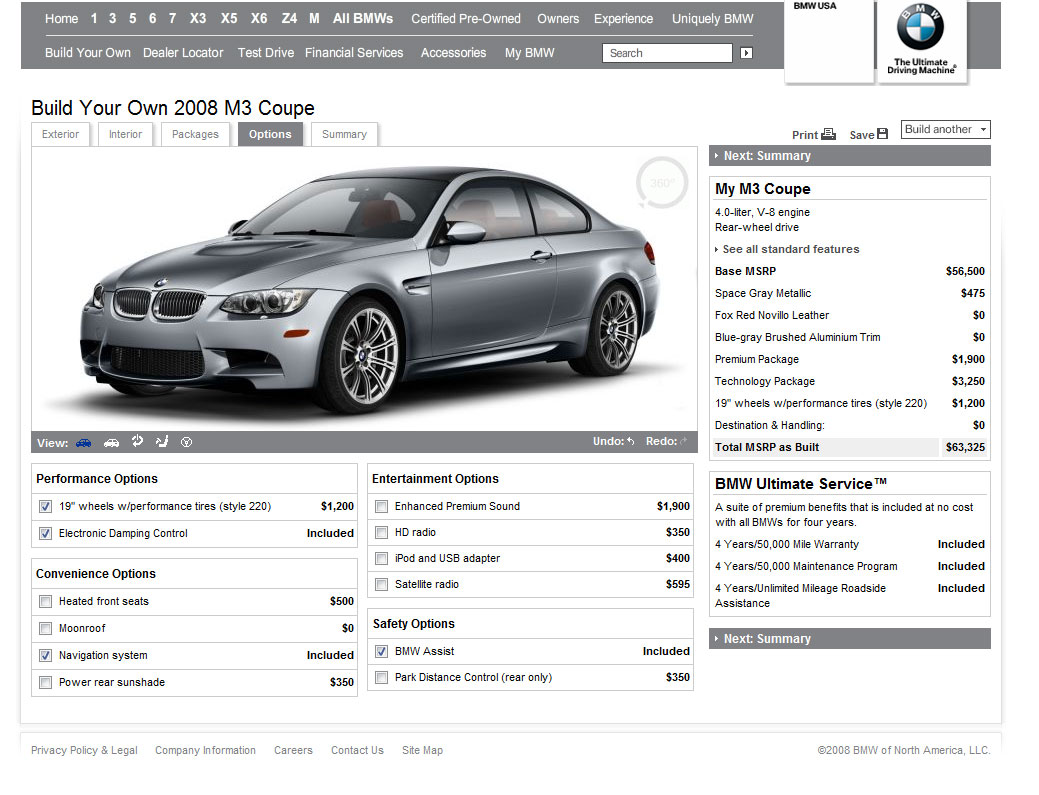Open Financial Services link
This screenshot has height=795, width=1039.
tap(354, 53)
